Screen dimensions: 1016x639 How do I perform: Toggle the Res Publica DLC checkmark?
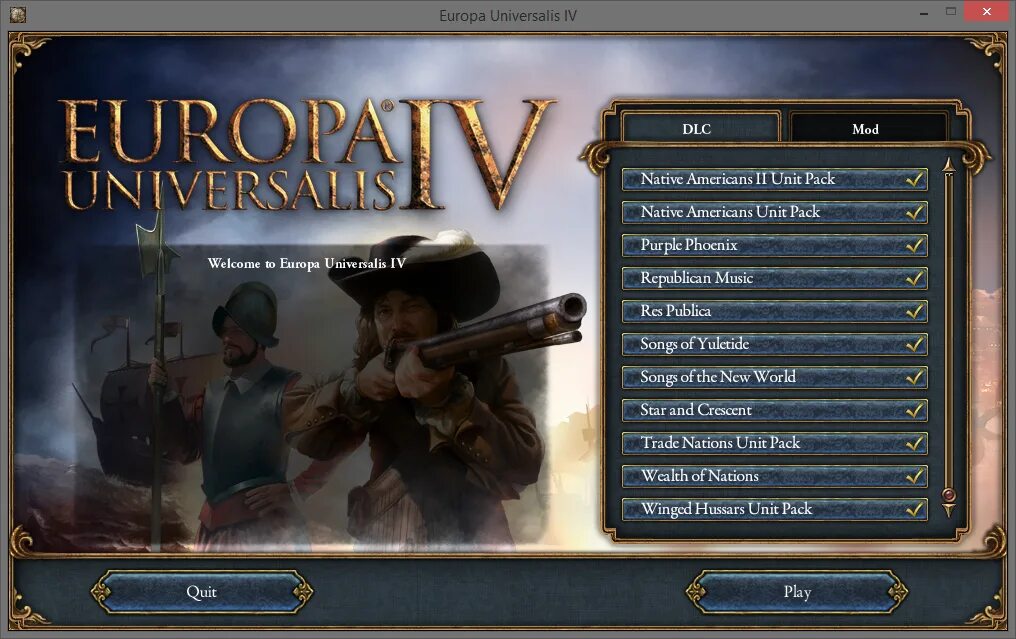click(914, 311)
